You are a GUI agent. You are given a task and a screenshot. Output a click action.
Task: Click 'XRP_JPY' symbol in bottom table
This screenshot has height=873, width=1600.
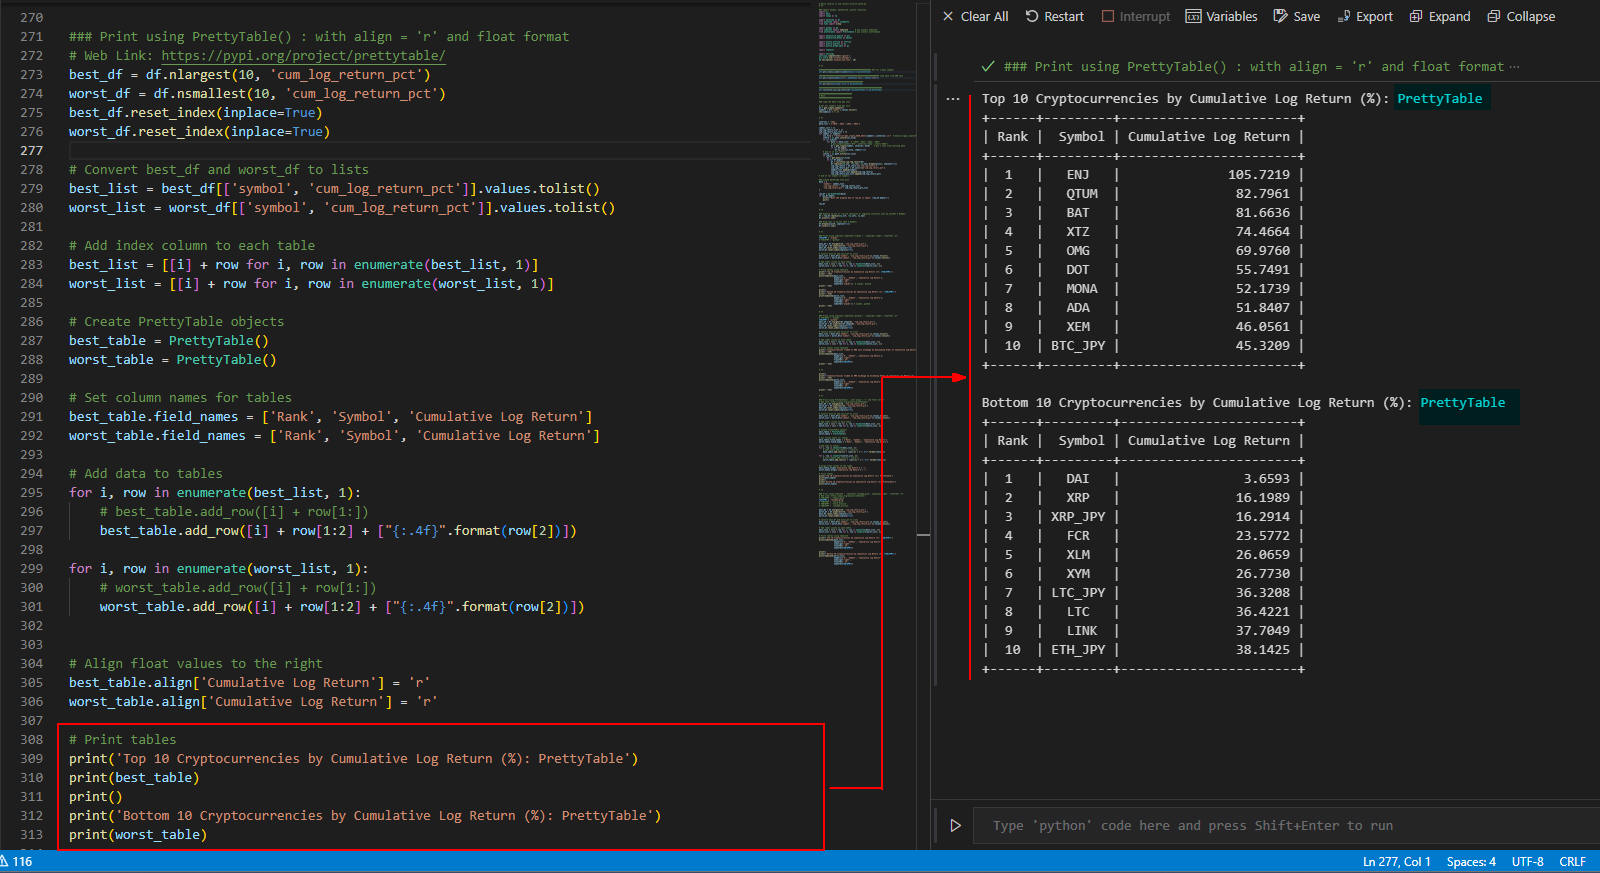pyautogui.click(x=1078, y=516)
